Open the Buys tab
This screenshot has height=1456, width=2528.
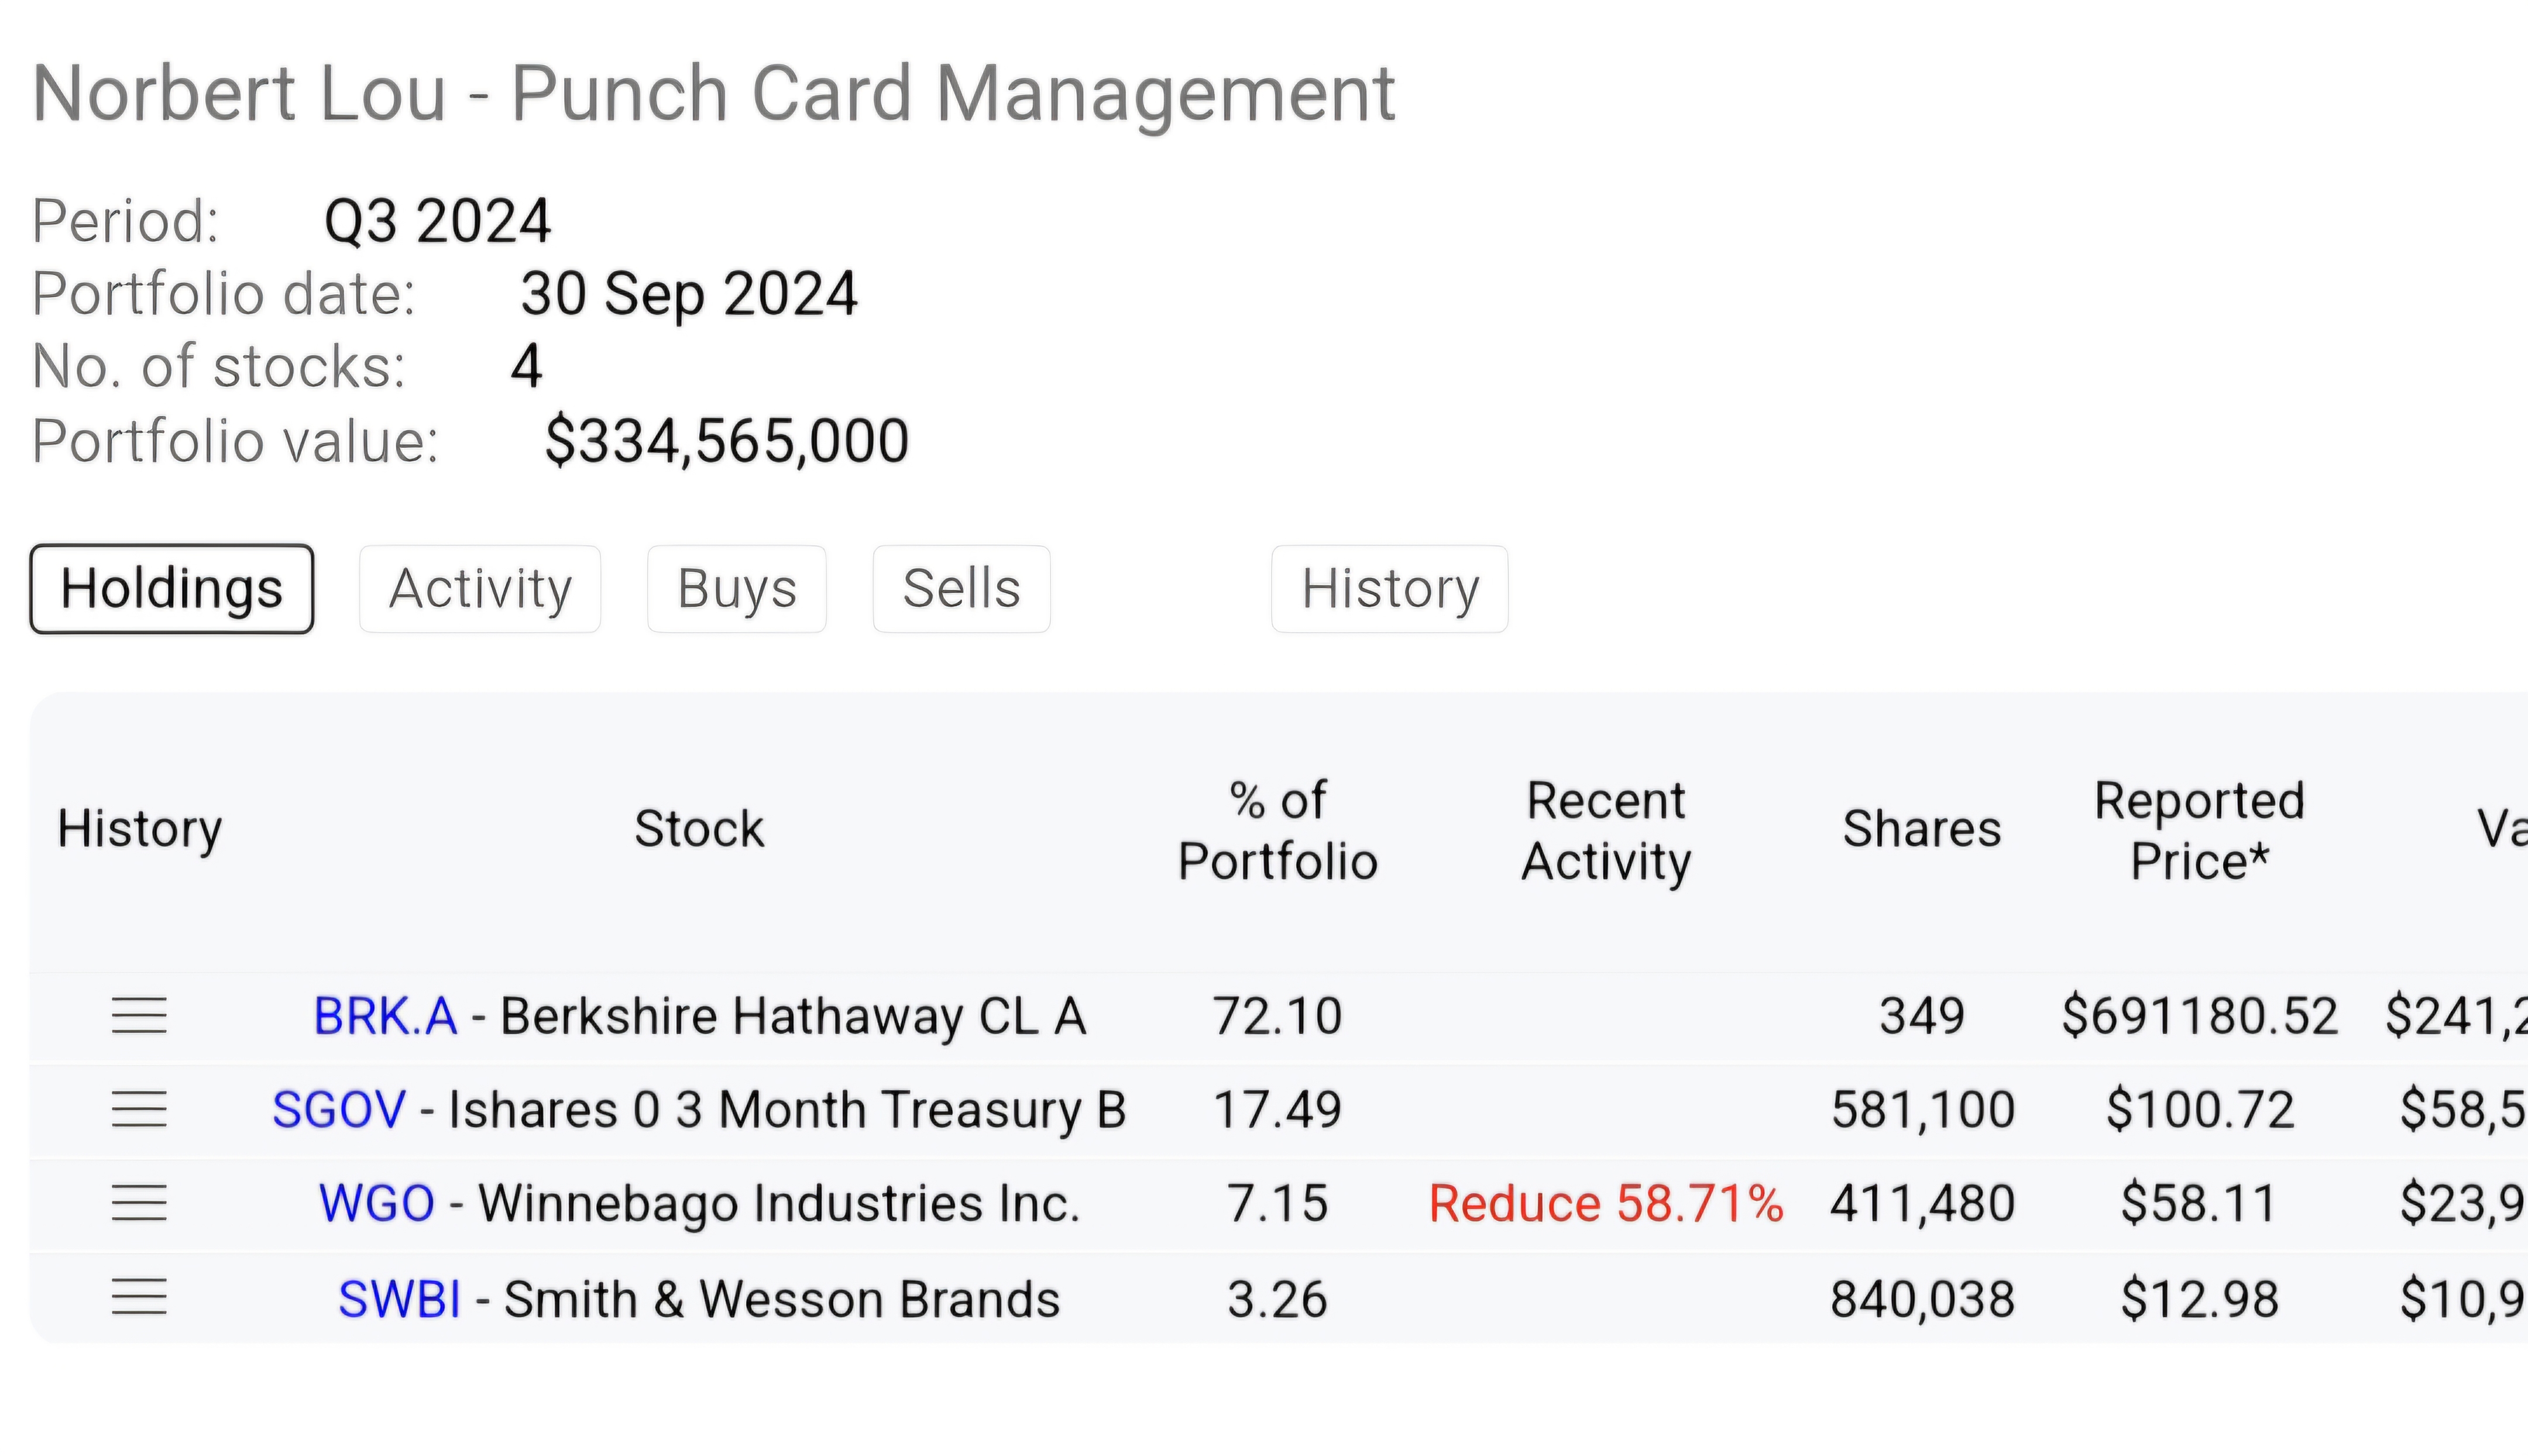click(x=737, y=589)
